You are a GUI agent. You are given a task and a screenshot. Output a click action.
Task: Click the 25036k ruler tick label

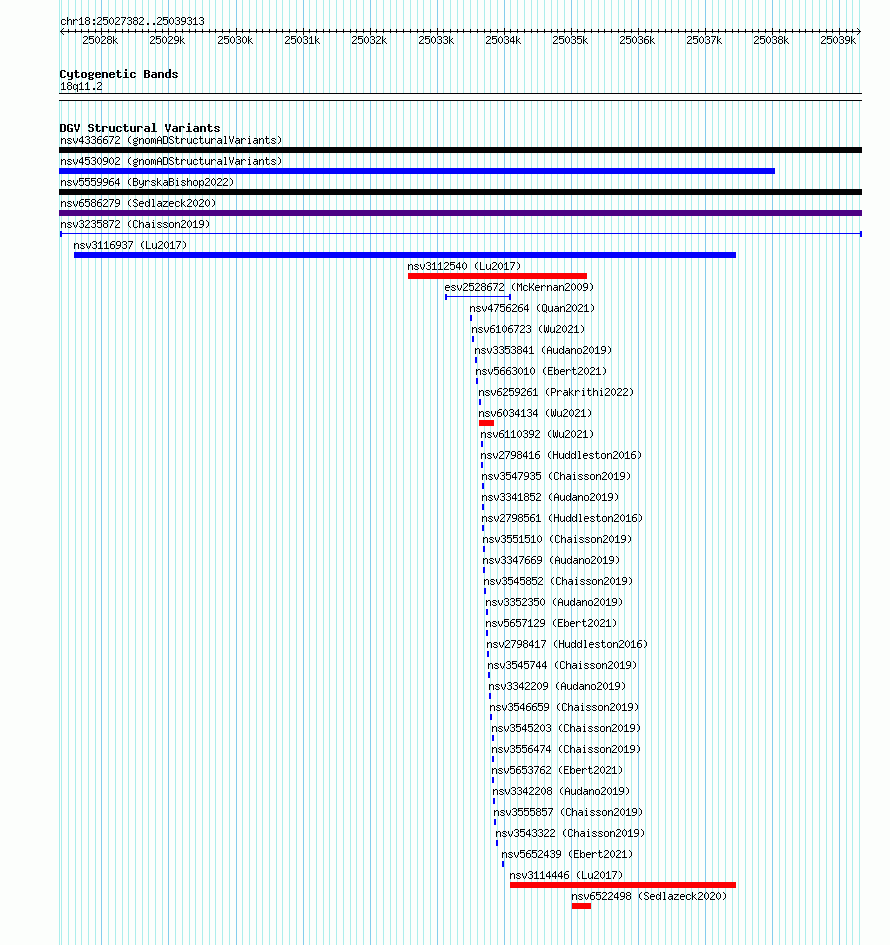[637, 40]
